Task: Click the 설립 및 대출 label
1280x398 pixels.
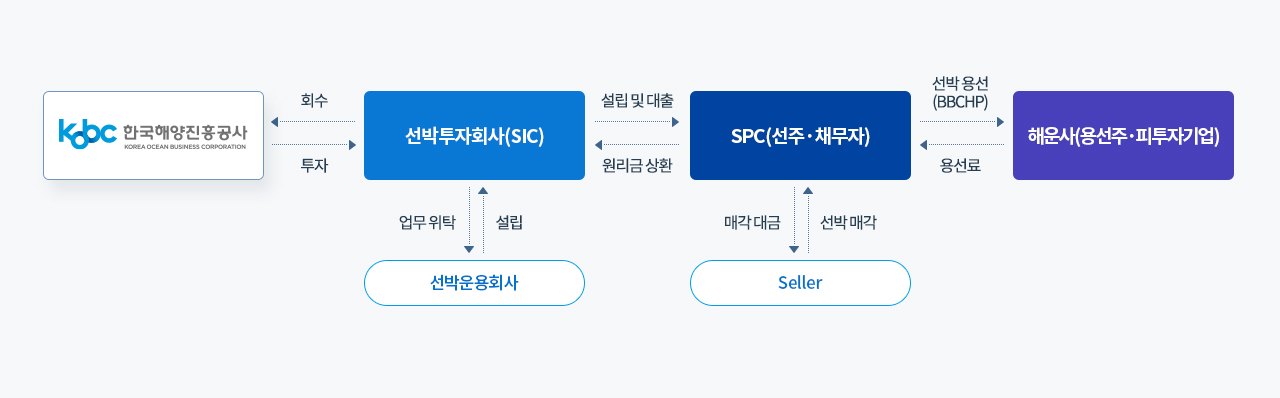Action: point(637,100)
